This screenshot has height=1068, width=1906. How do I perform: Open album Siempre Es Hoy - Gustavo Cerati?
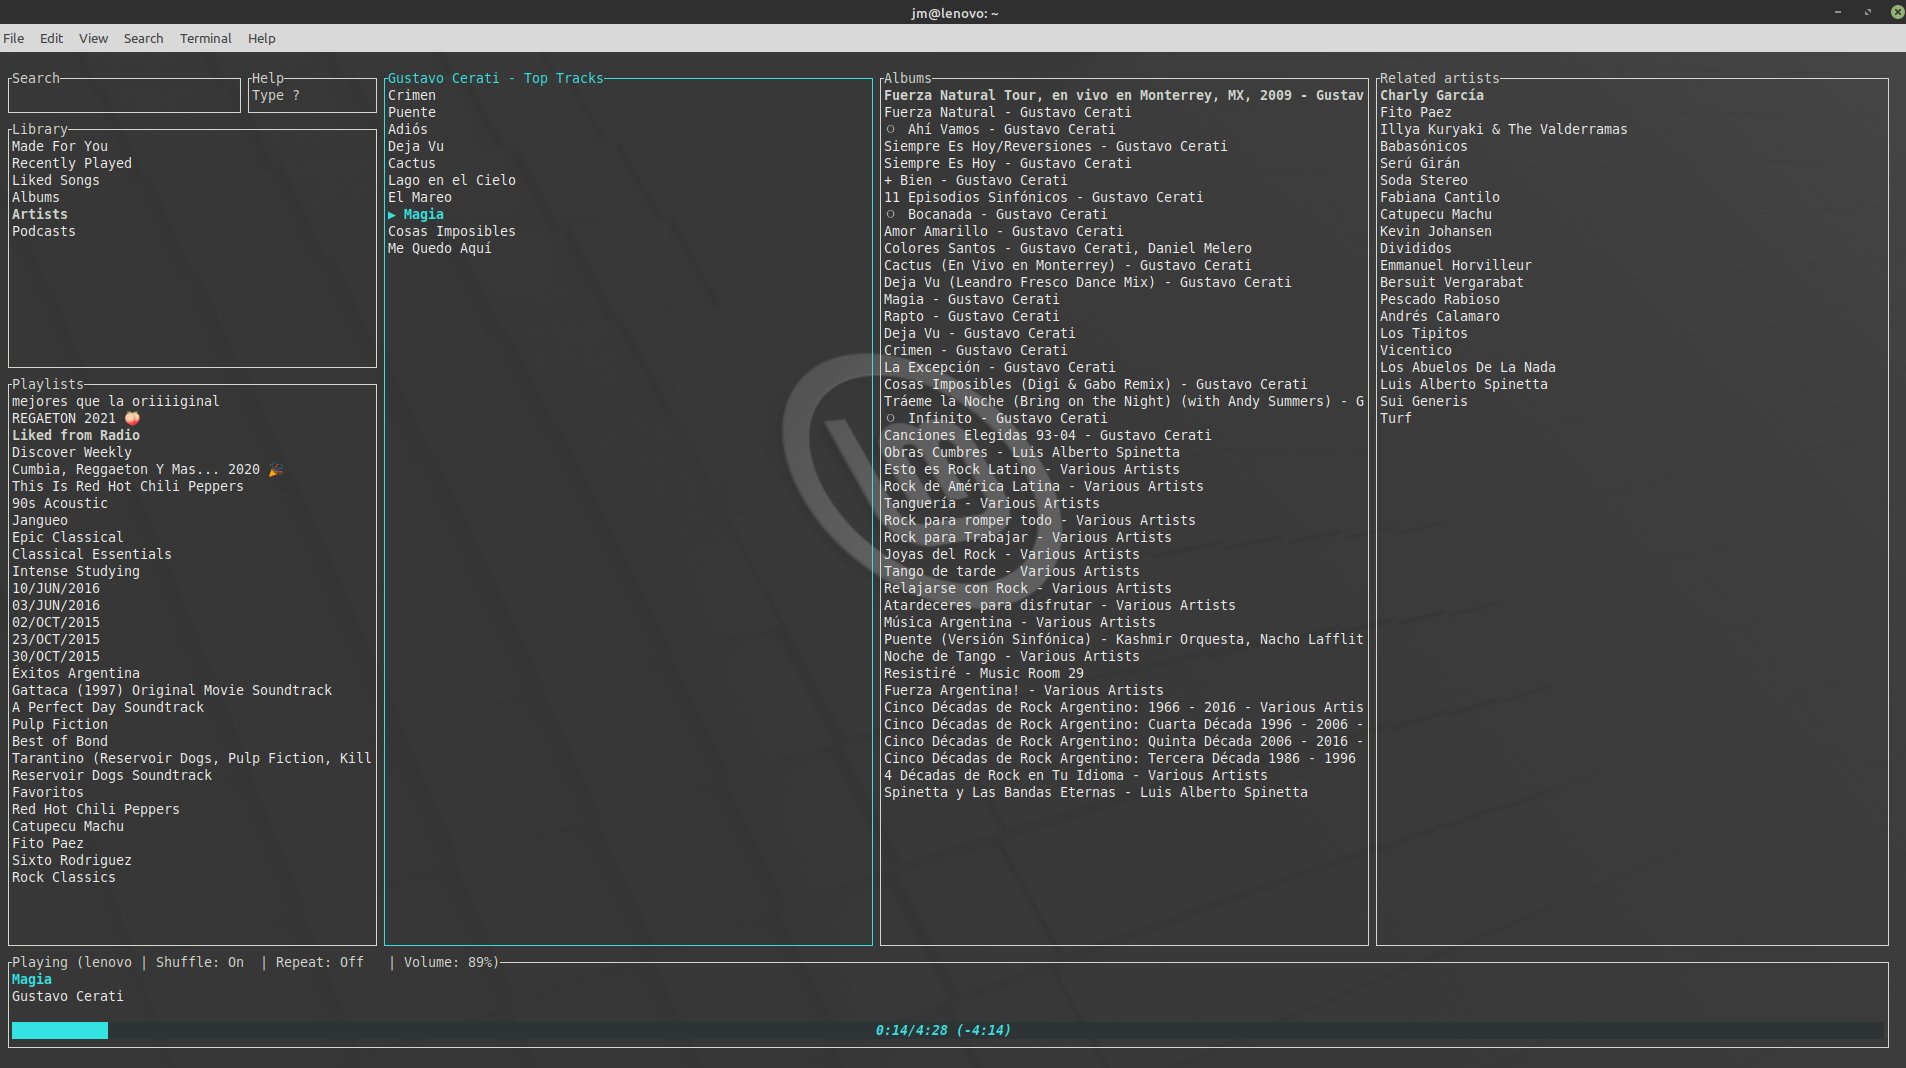coord(1008,163)
